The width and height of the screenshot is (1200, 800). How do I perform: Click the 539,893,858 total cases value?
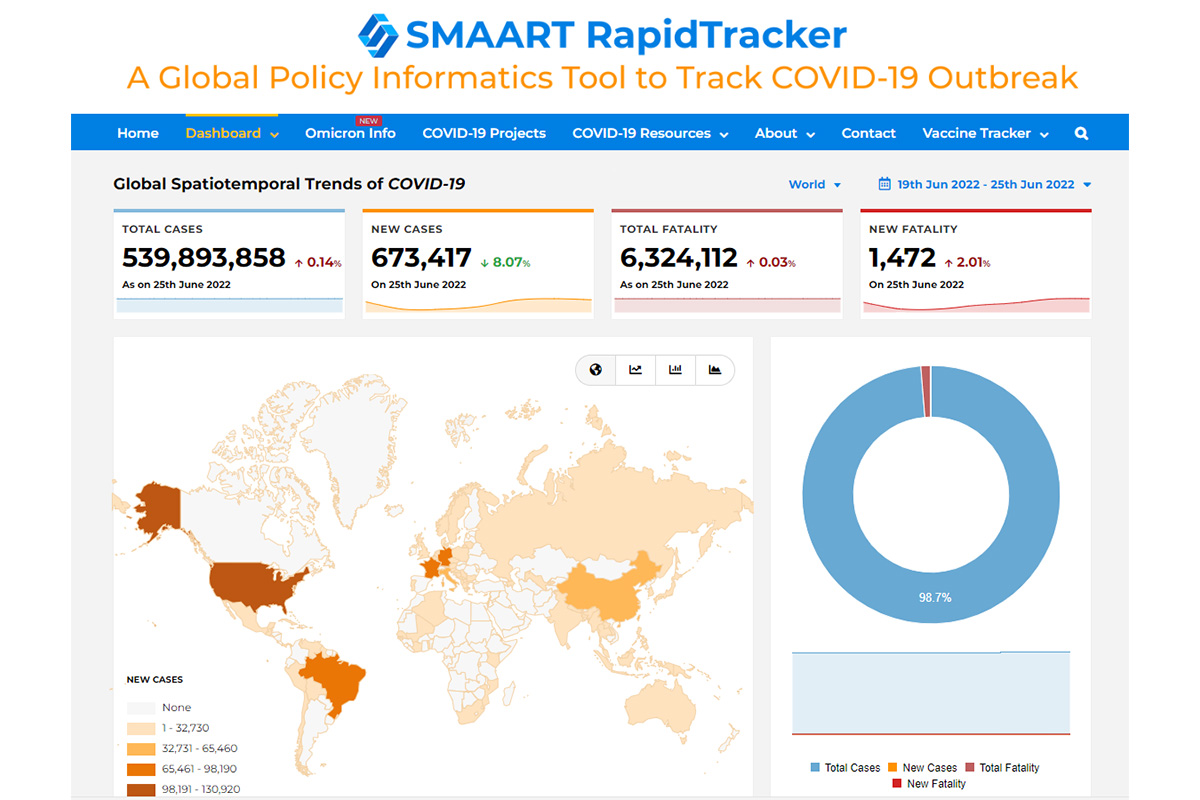[x=204, y=258]
